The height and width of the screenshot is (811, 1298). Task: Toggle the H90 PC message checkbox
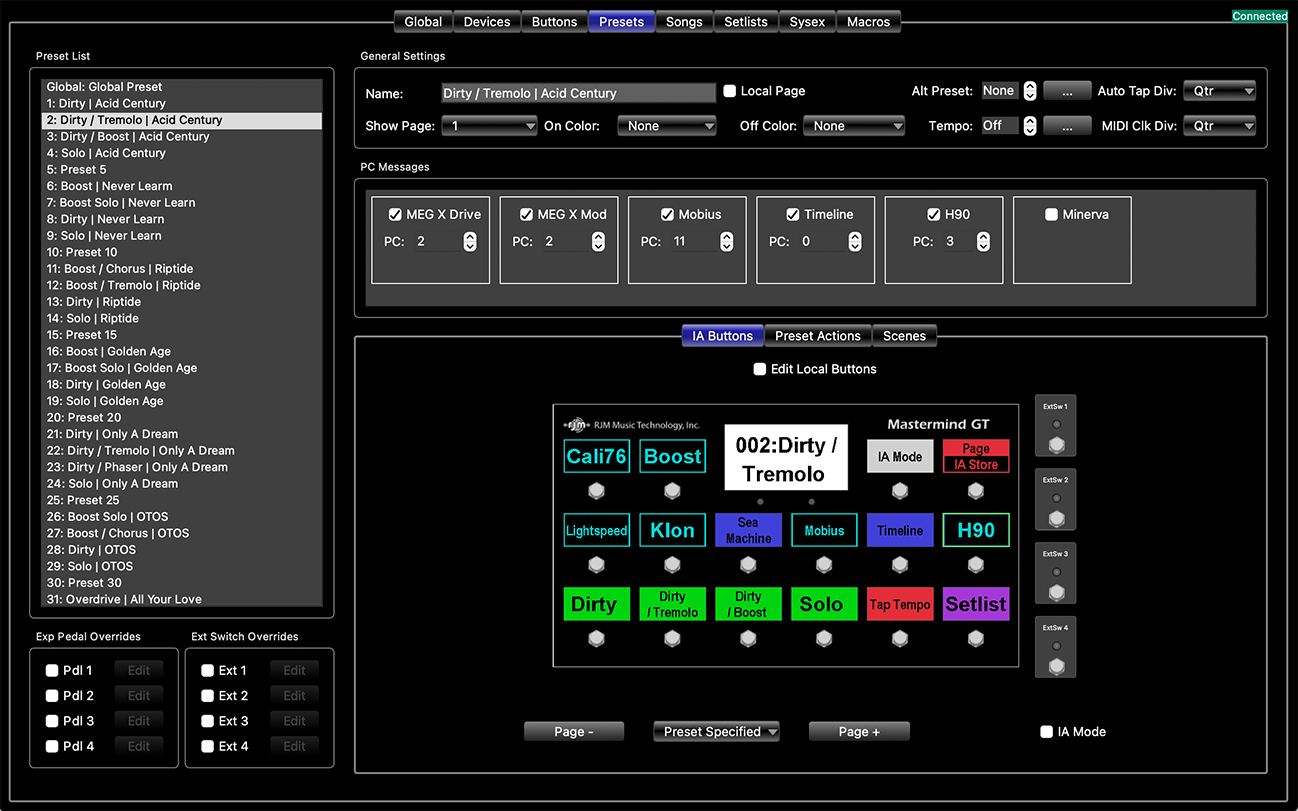click(933, 214)
